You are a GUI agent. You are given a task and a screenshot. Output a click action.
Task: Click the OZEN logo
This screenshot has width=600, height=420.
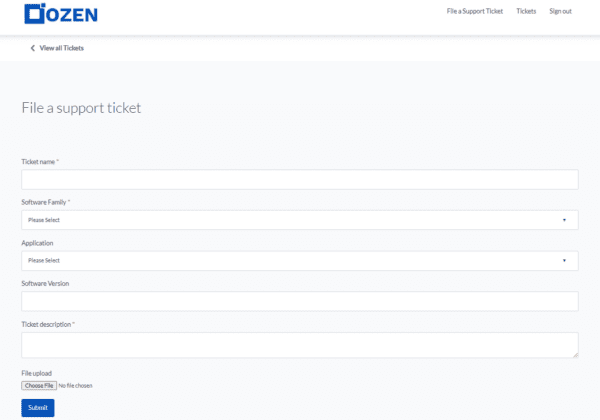(60, 14)
